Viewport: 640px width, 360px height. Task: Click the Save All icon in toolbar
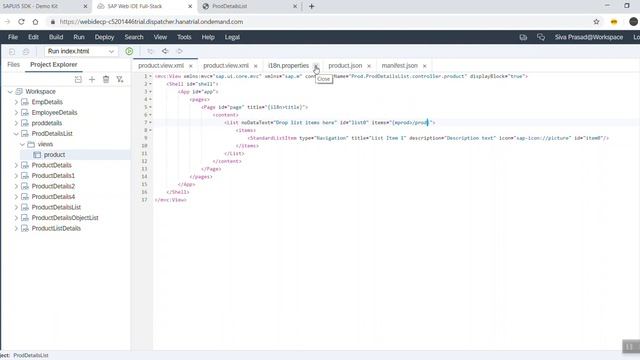pos(26,51)
